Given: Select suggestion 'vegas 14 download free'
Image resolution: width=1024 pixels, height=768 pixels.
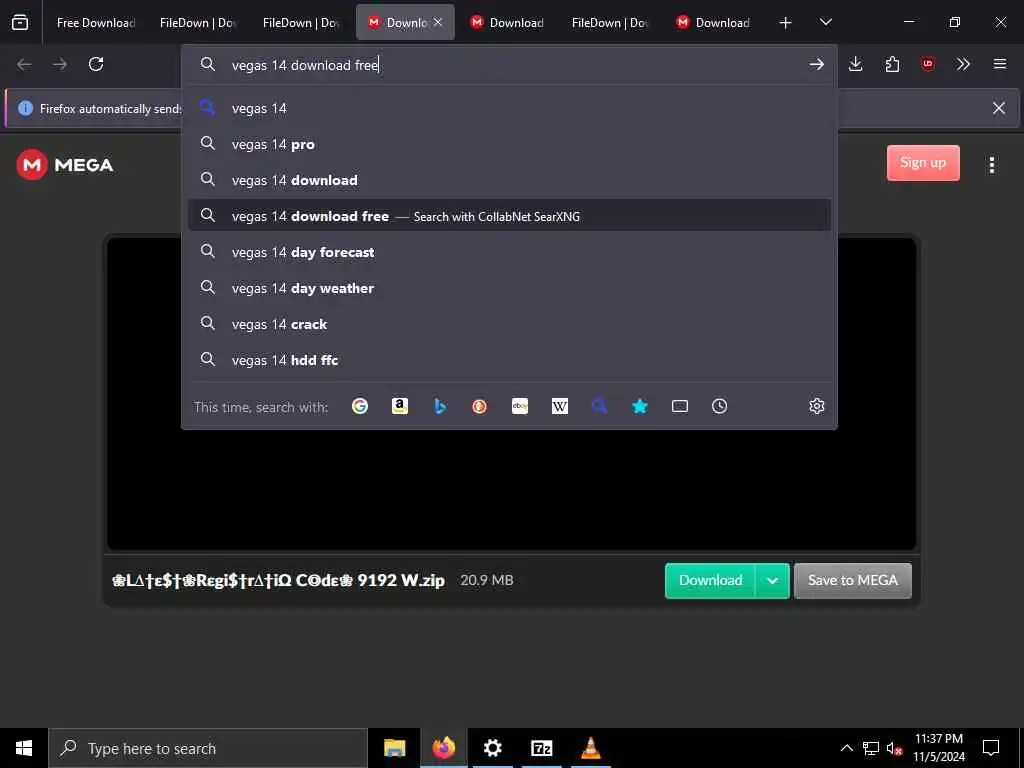Looking at the screenshot, I should (509, 216).
